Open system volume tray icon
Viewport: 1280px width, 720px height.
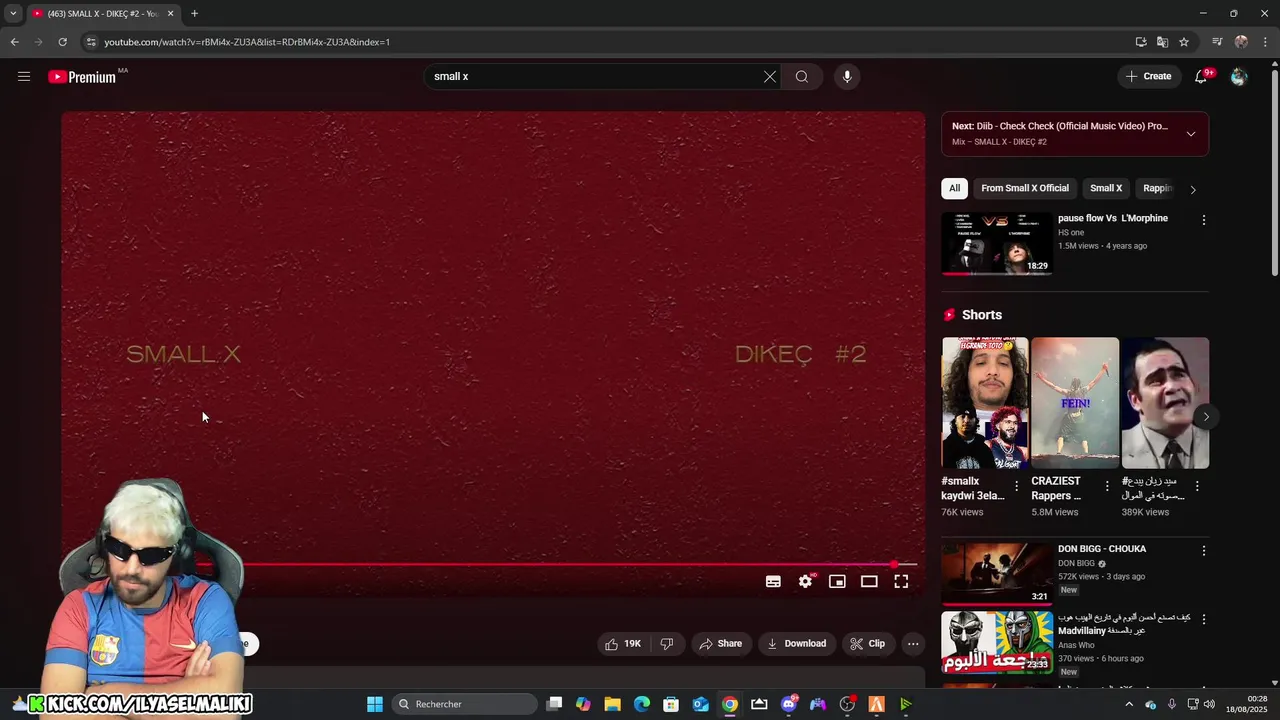(1211, 704)
